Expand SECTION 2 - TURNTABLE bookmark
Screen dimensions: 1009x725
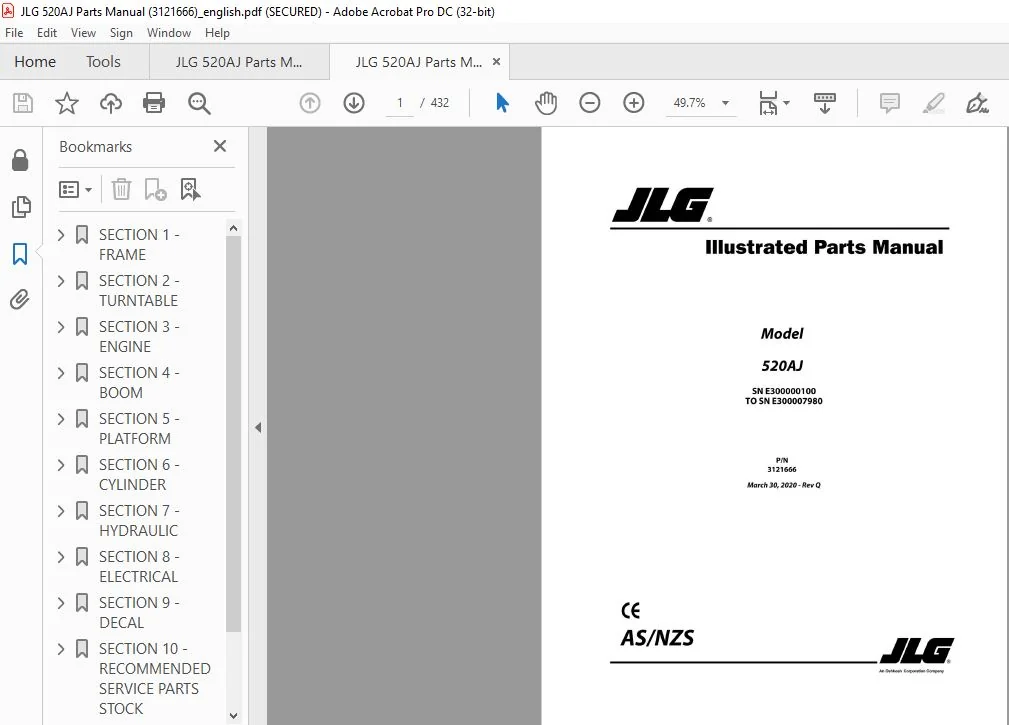(61, 281)
